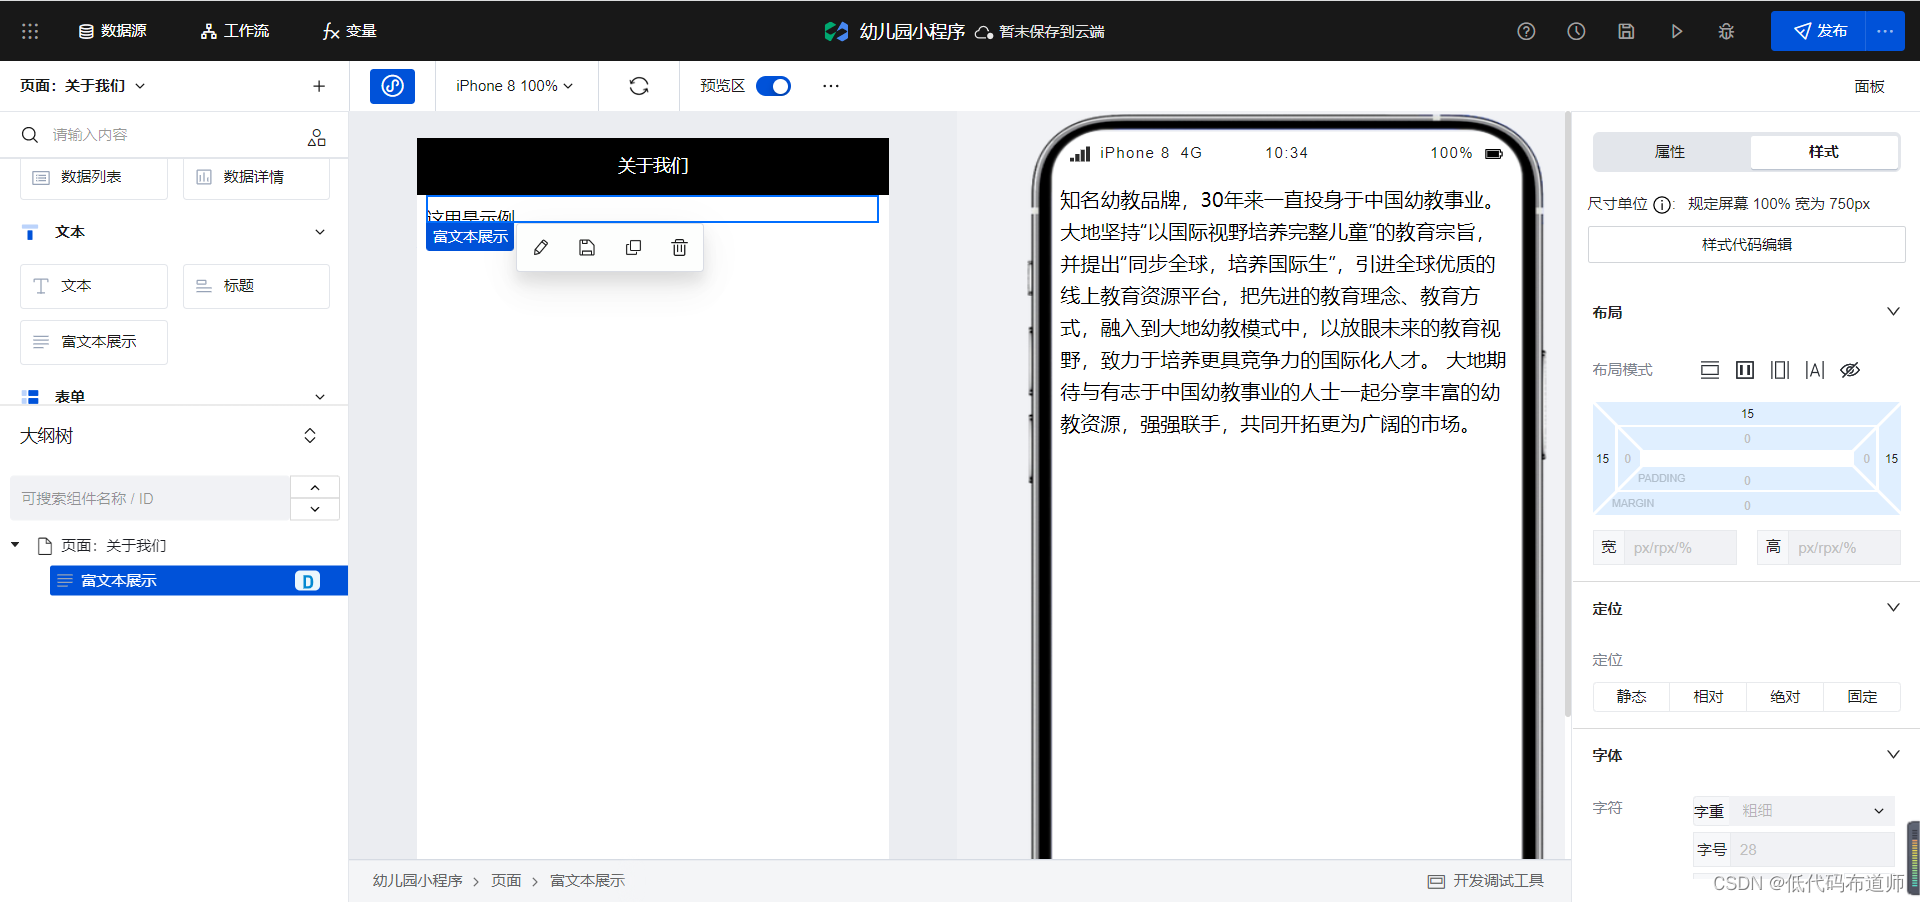The width and height of the screenshot is (1920, 902).
Task: Open 开发调试工具 developer debug tools
Action: (x=1486, y=881)
